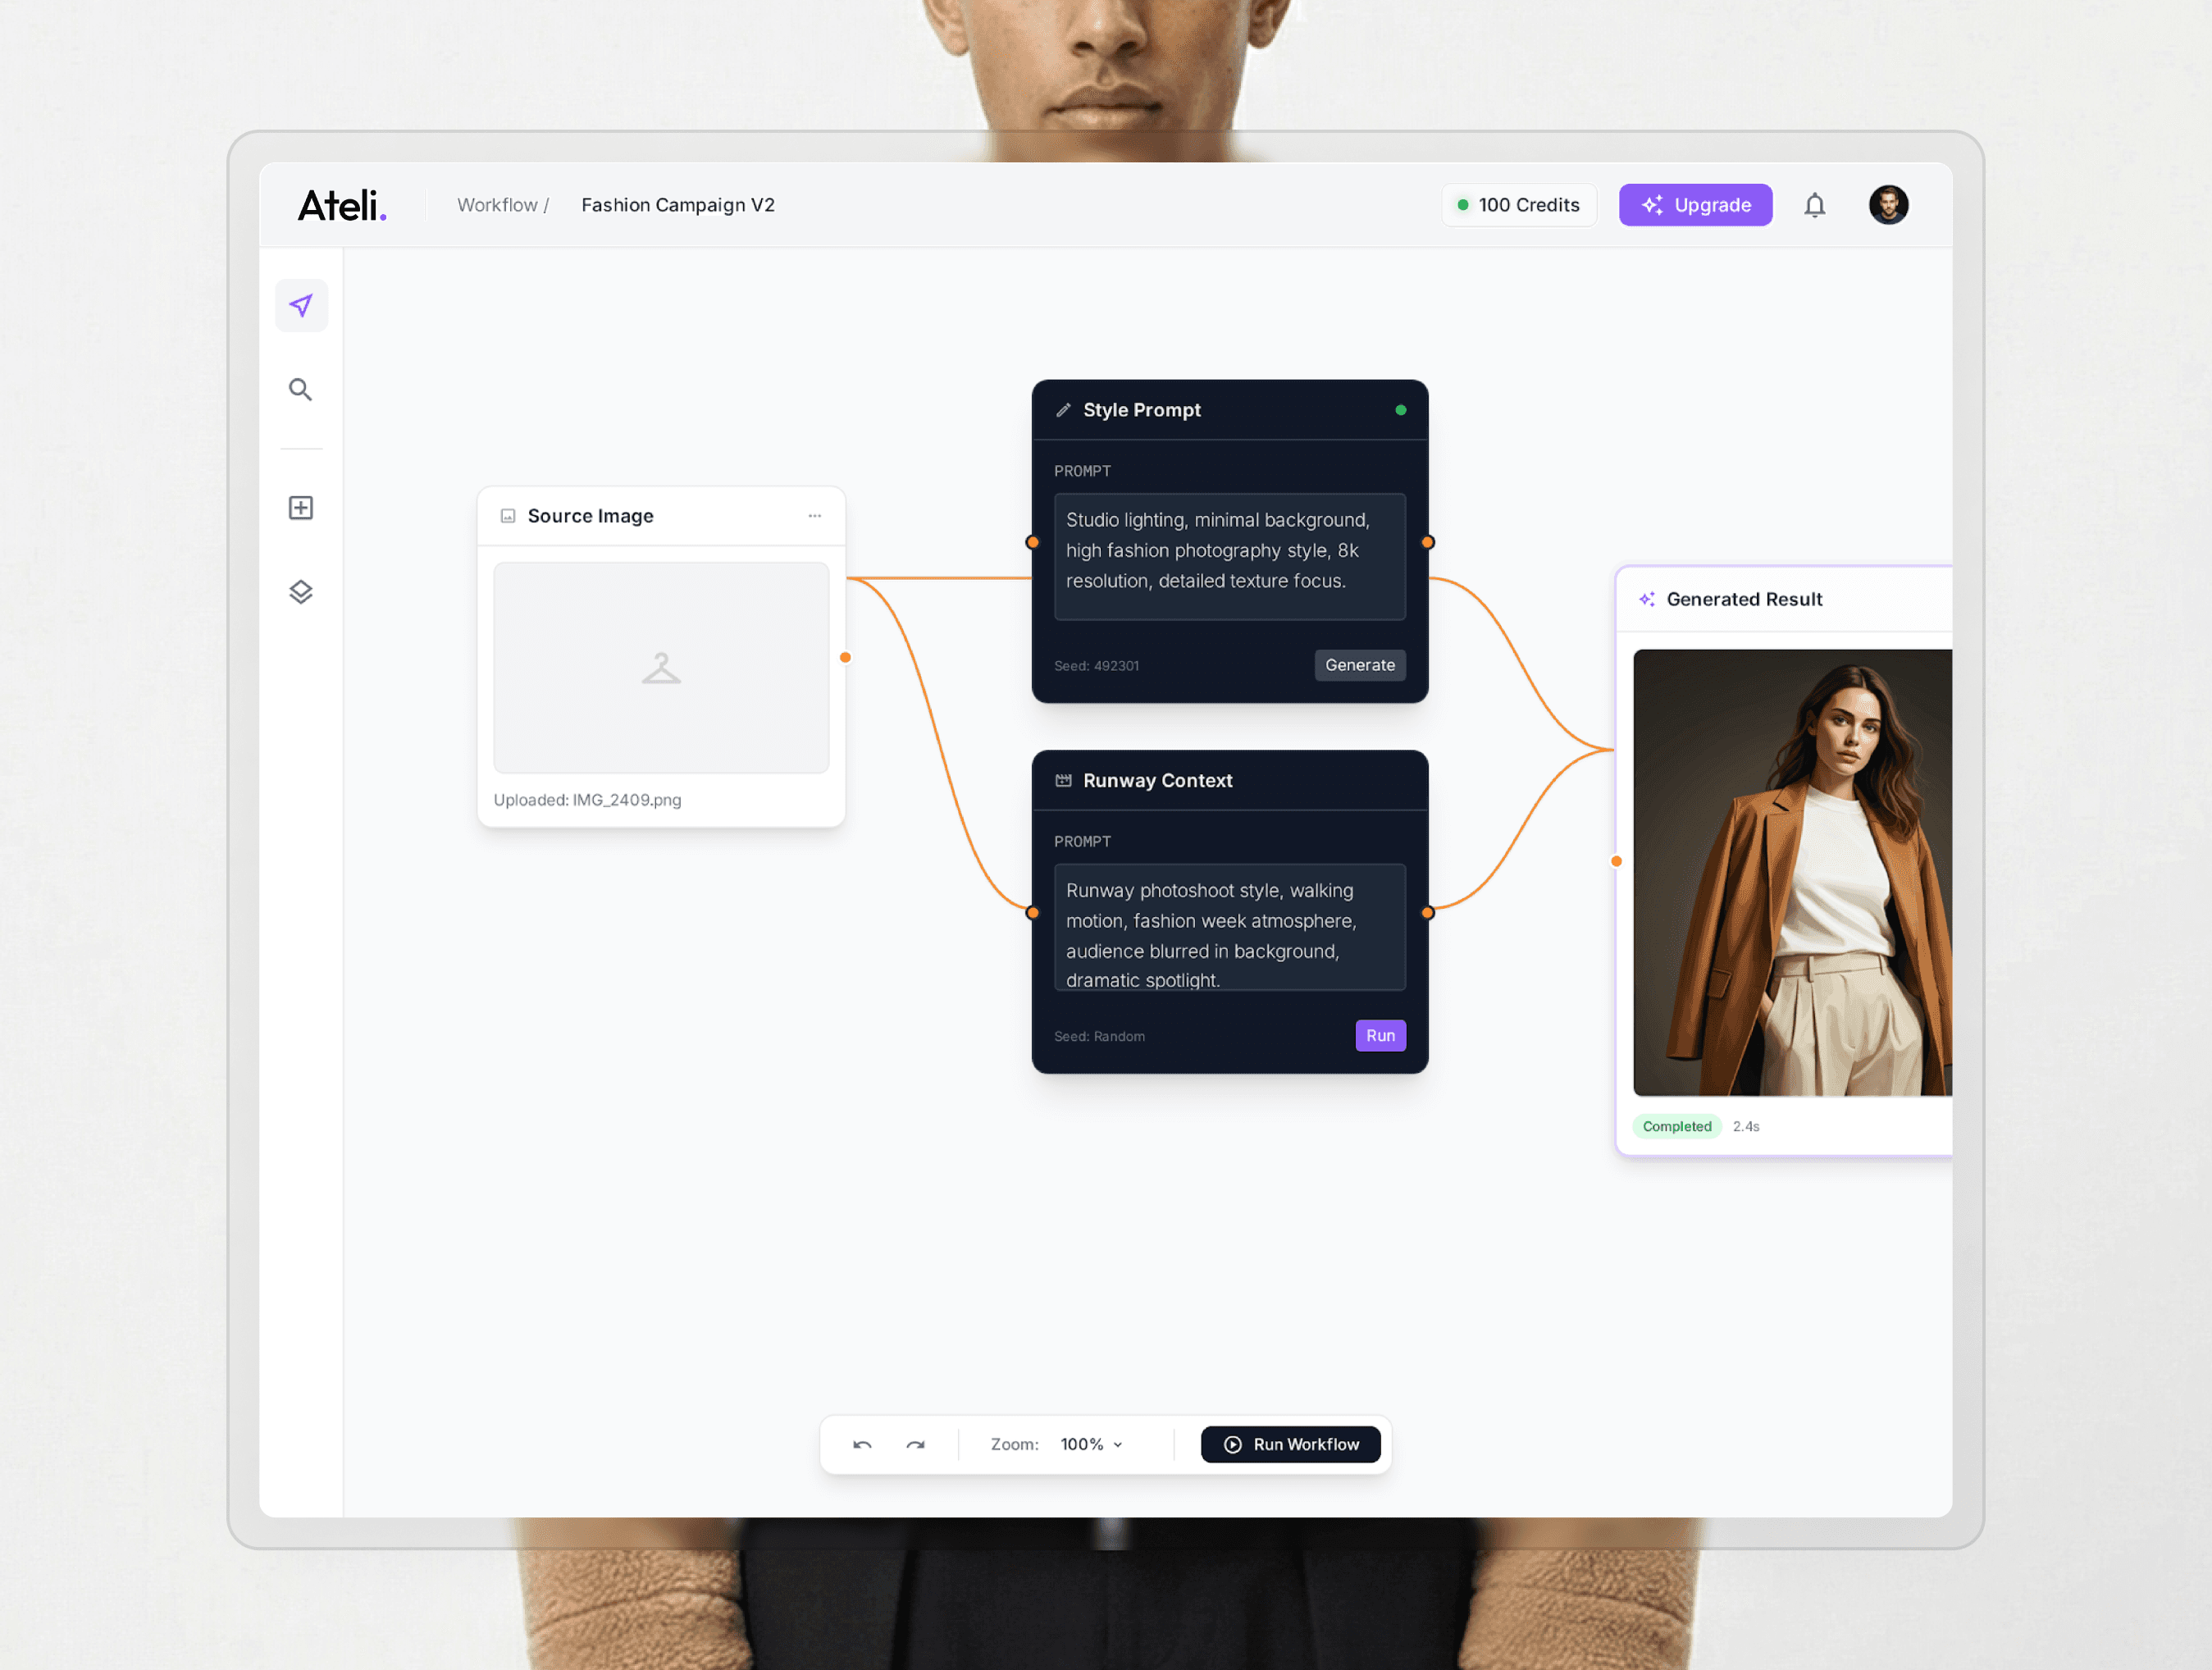Open the layers panel icon
Viewport: 2212px width, 1670px height.
coord(301,592)
